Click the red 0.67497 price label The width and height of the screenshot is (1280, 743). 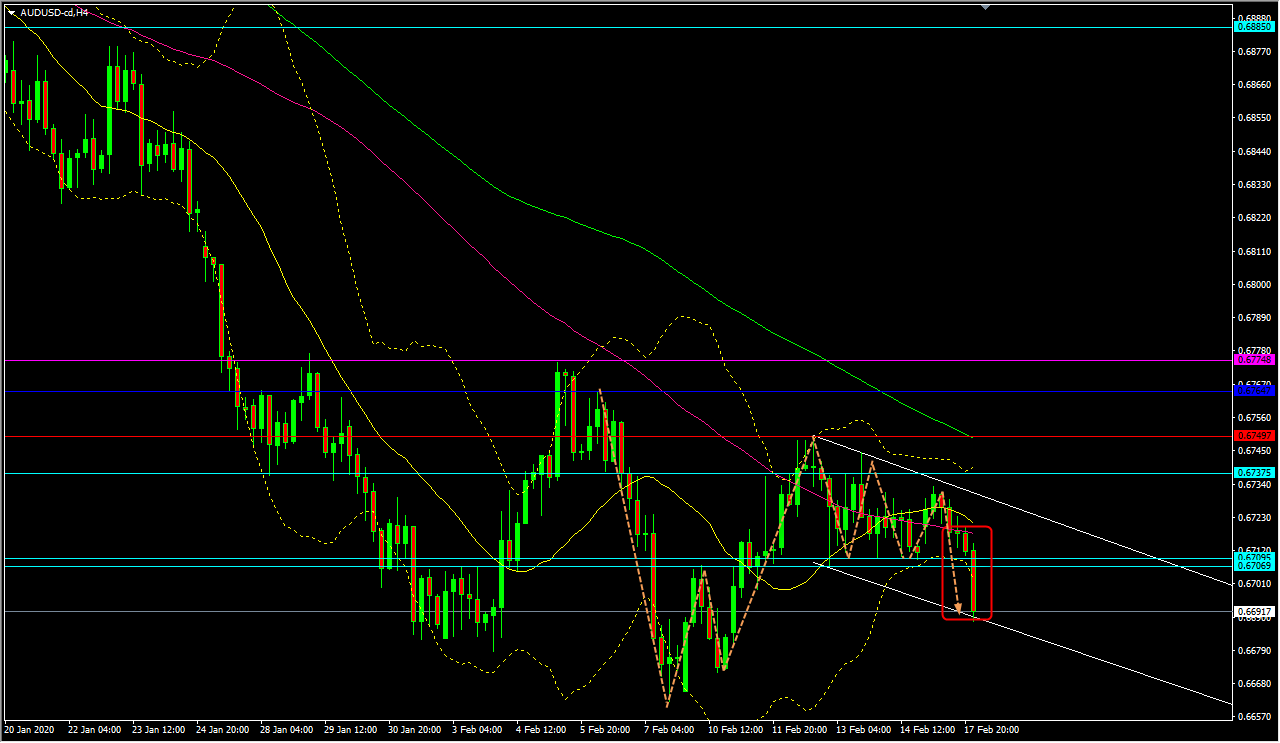[1254, 436]
